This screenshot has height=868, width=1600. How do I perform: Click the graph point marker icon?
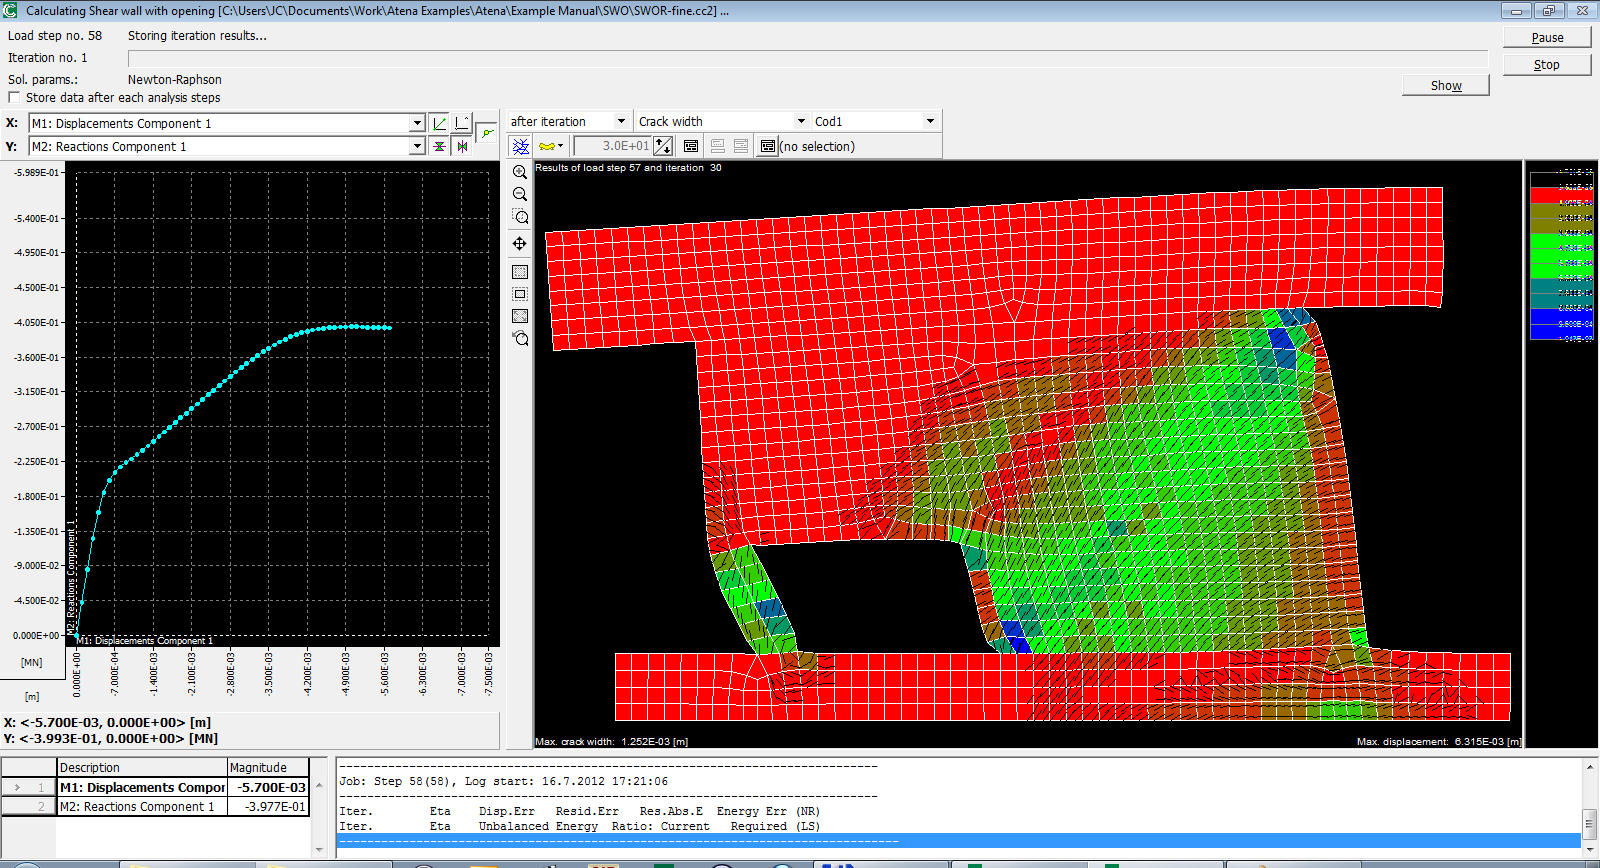coord(486,132)
